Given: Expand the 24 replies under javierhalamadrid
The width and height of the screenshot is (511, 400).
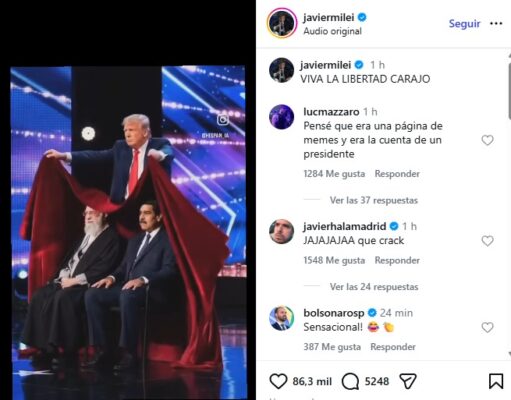Looking at the screenshot, I should [374, 287].
